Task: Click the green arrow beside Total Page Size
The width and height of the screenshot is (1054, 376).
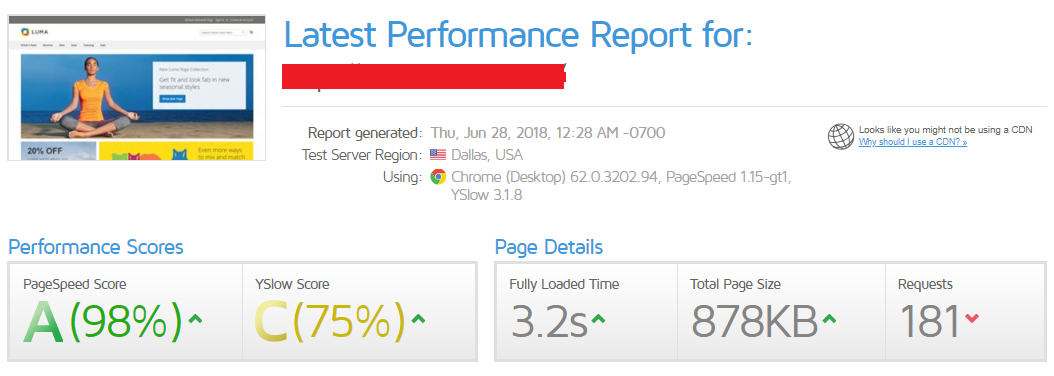Action: [x=829, y=319]
